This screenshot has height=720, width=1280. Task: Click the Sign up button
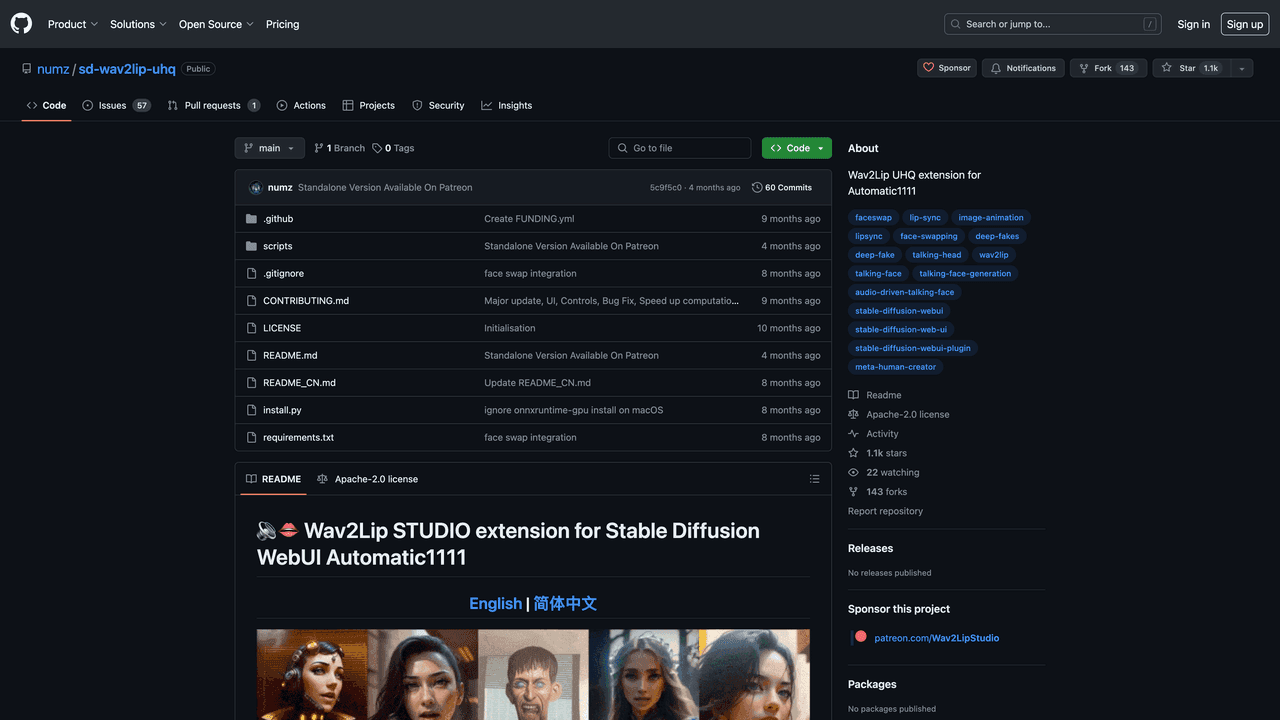click(1245, 24)
